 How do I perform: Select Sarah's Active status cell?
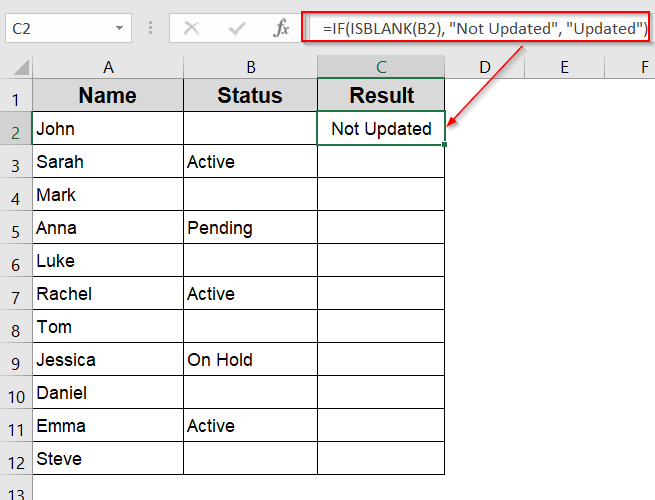click(x=250, y=161)
